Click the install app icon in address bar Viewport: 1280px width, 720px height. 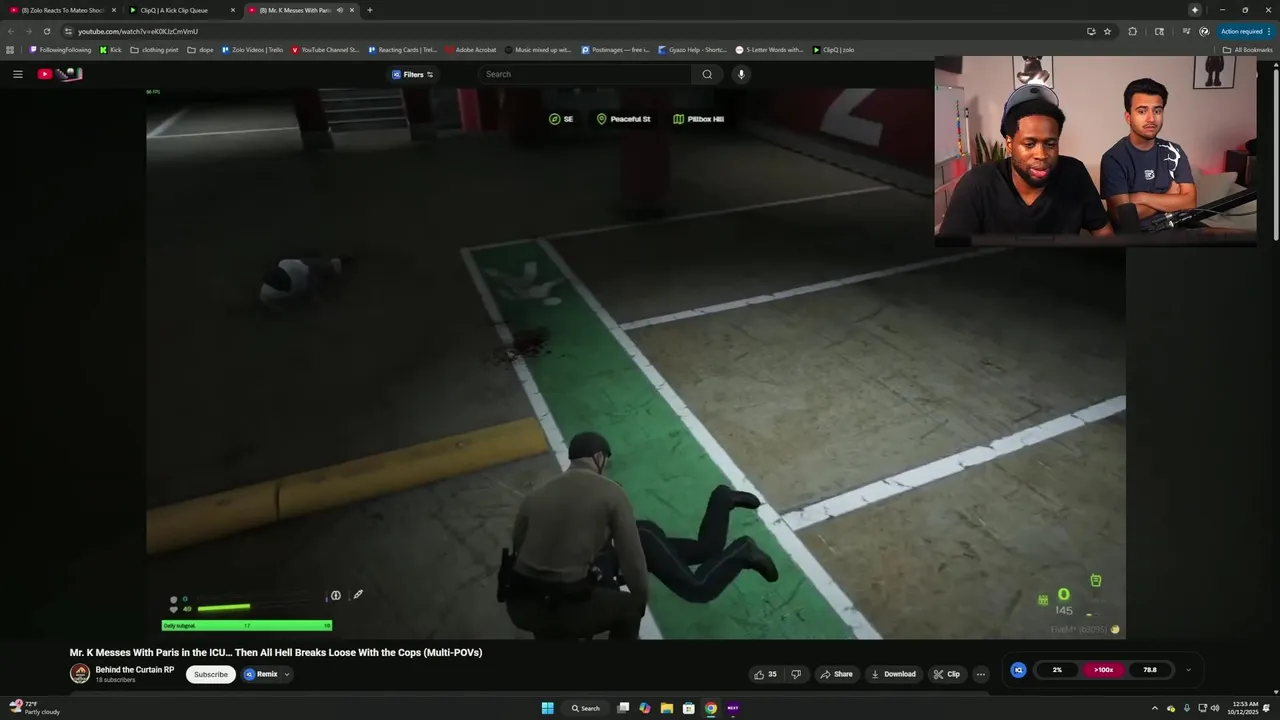[x=1091, y=31]
